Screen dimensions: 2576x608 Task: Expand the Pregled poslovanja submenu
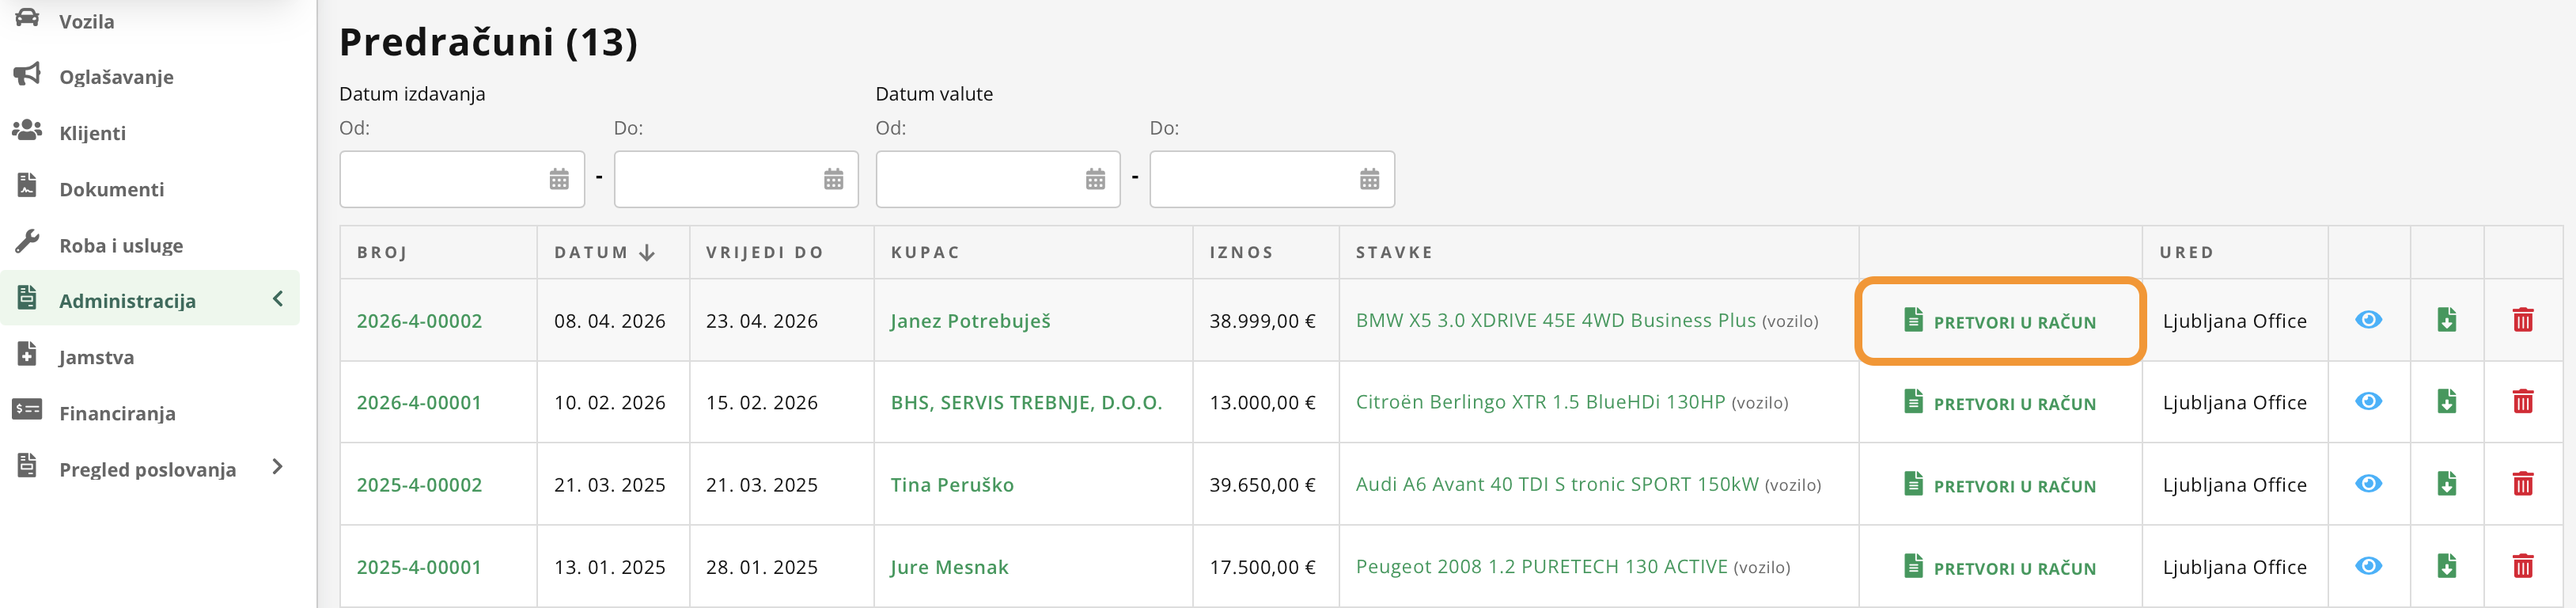pyautogui.click(x=278, y=467)
